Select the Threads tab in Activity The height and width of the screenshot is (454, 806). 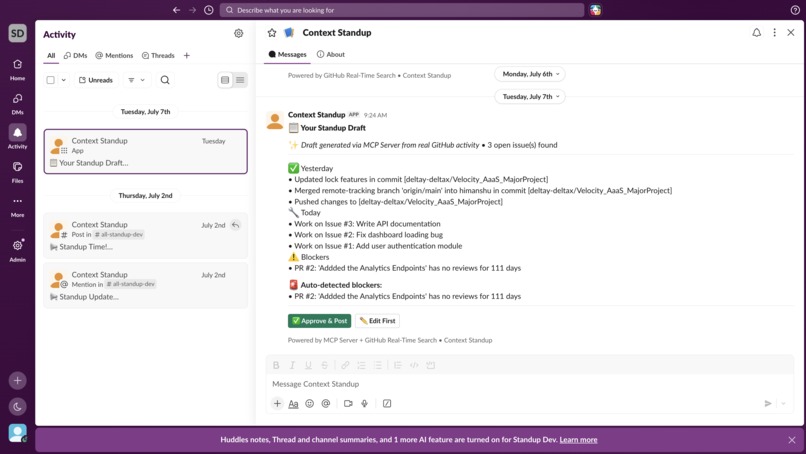158,56
